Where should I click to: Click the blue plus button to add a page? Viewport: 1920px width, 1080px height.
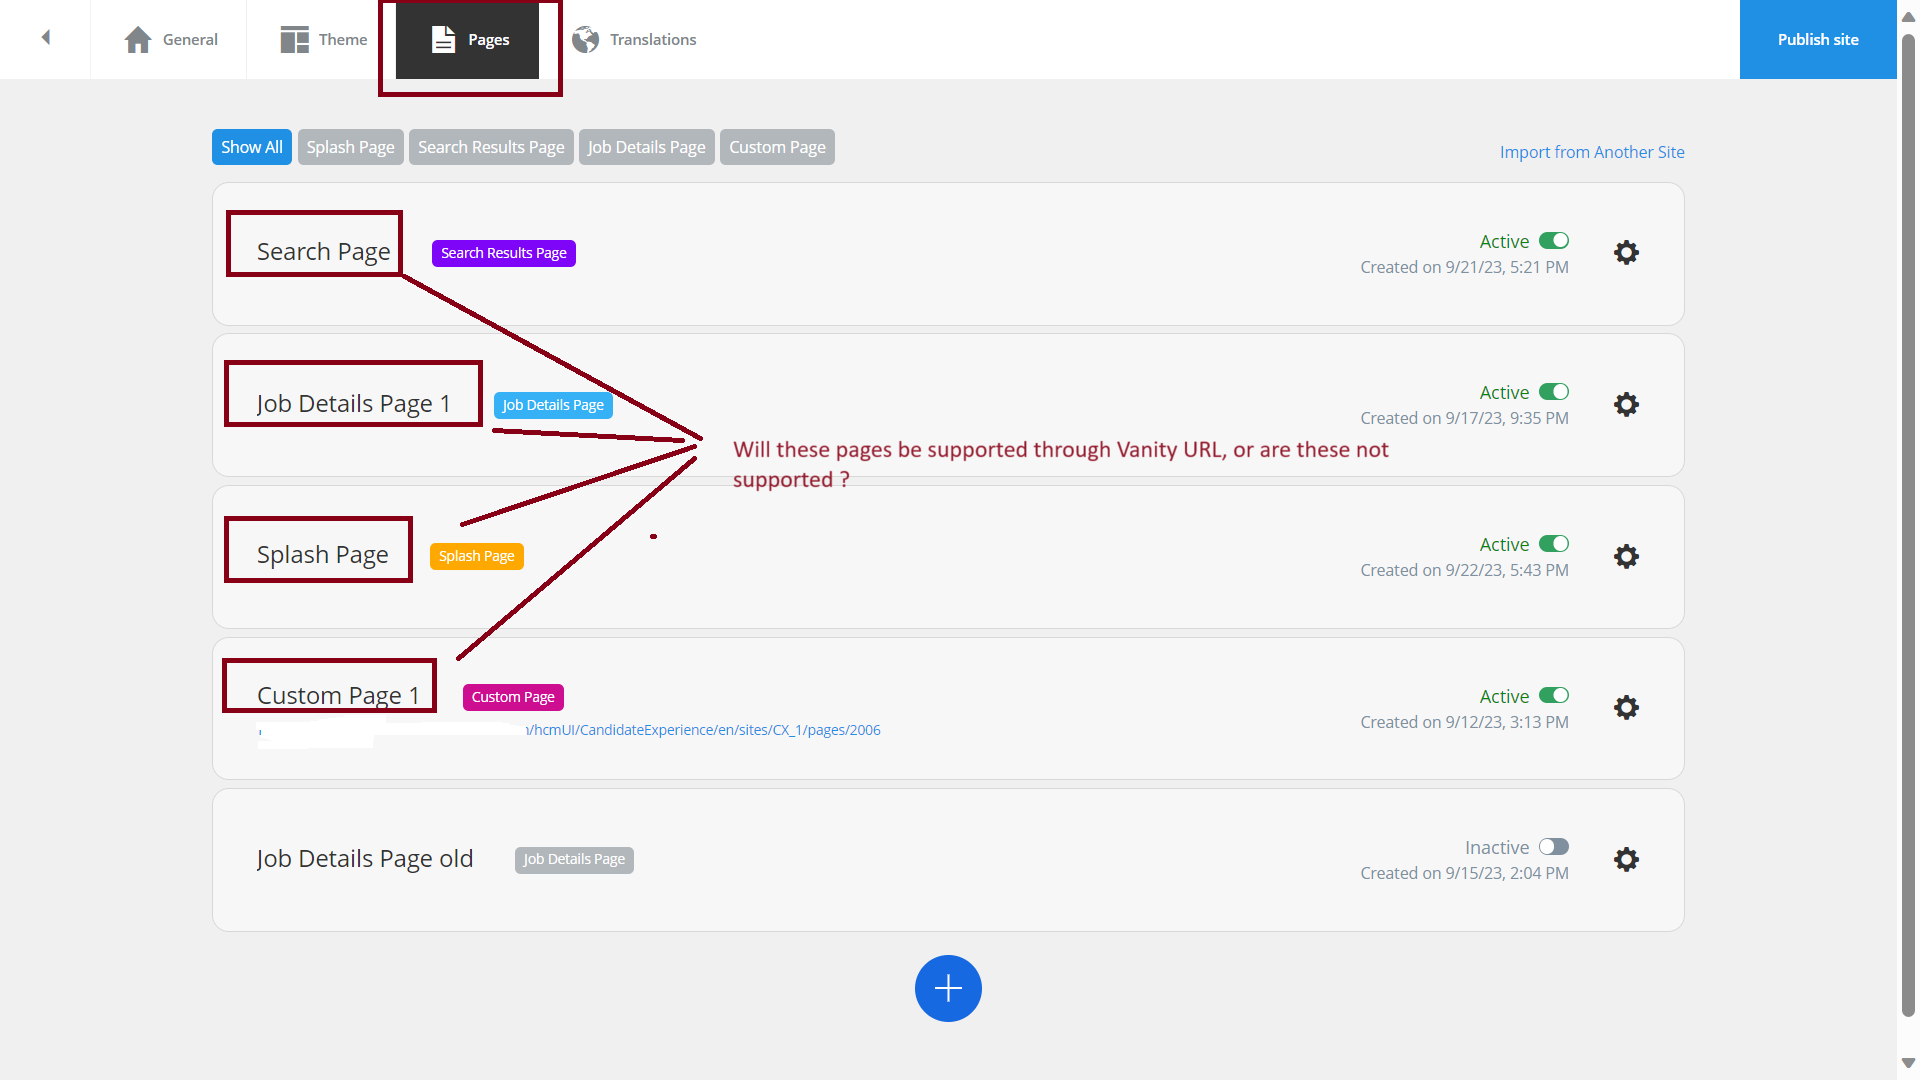(x=948, y=988)
